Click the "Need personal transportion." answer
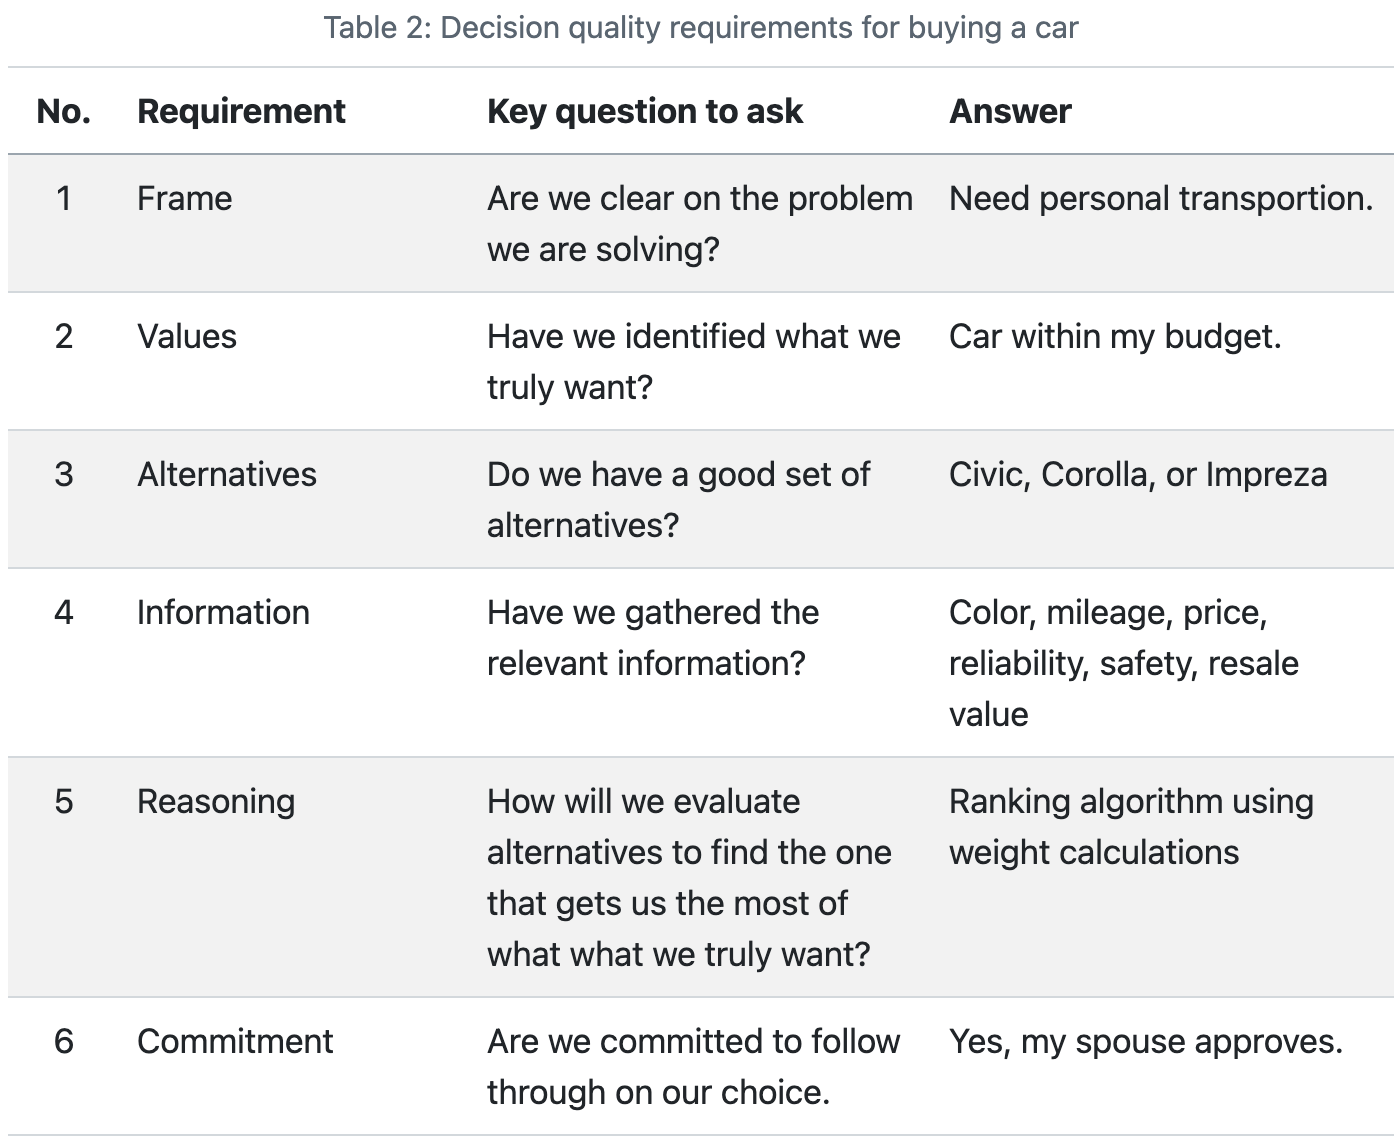The width and height of the screenshot is (1400, 1142). point(1160,198)
